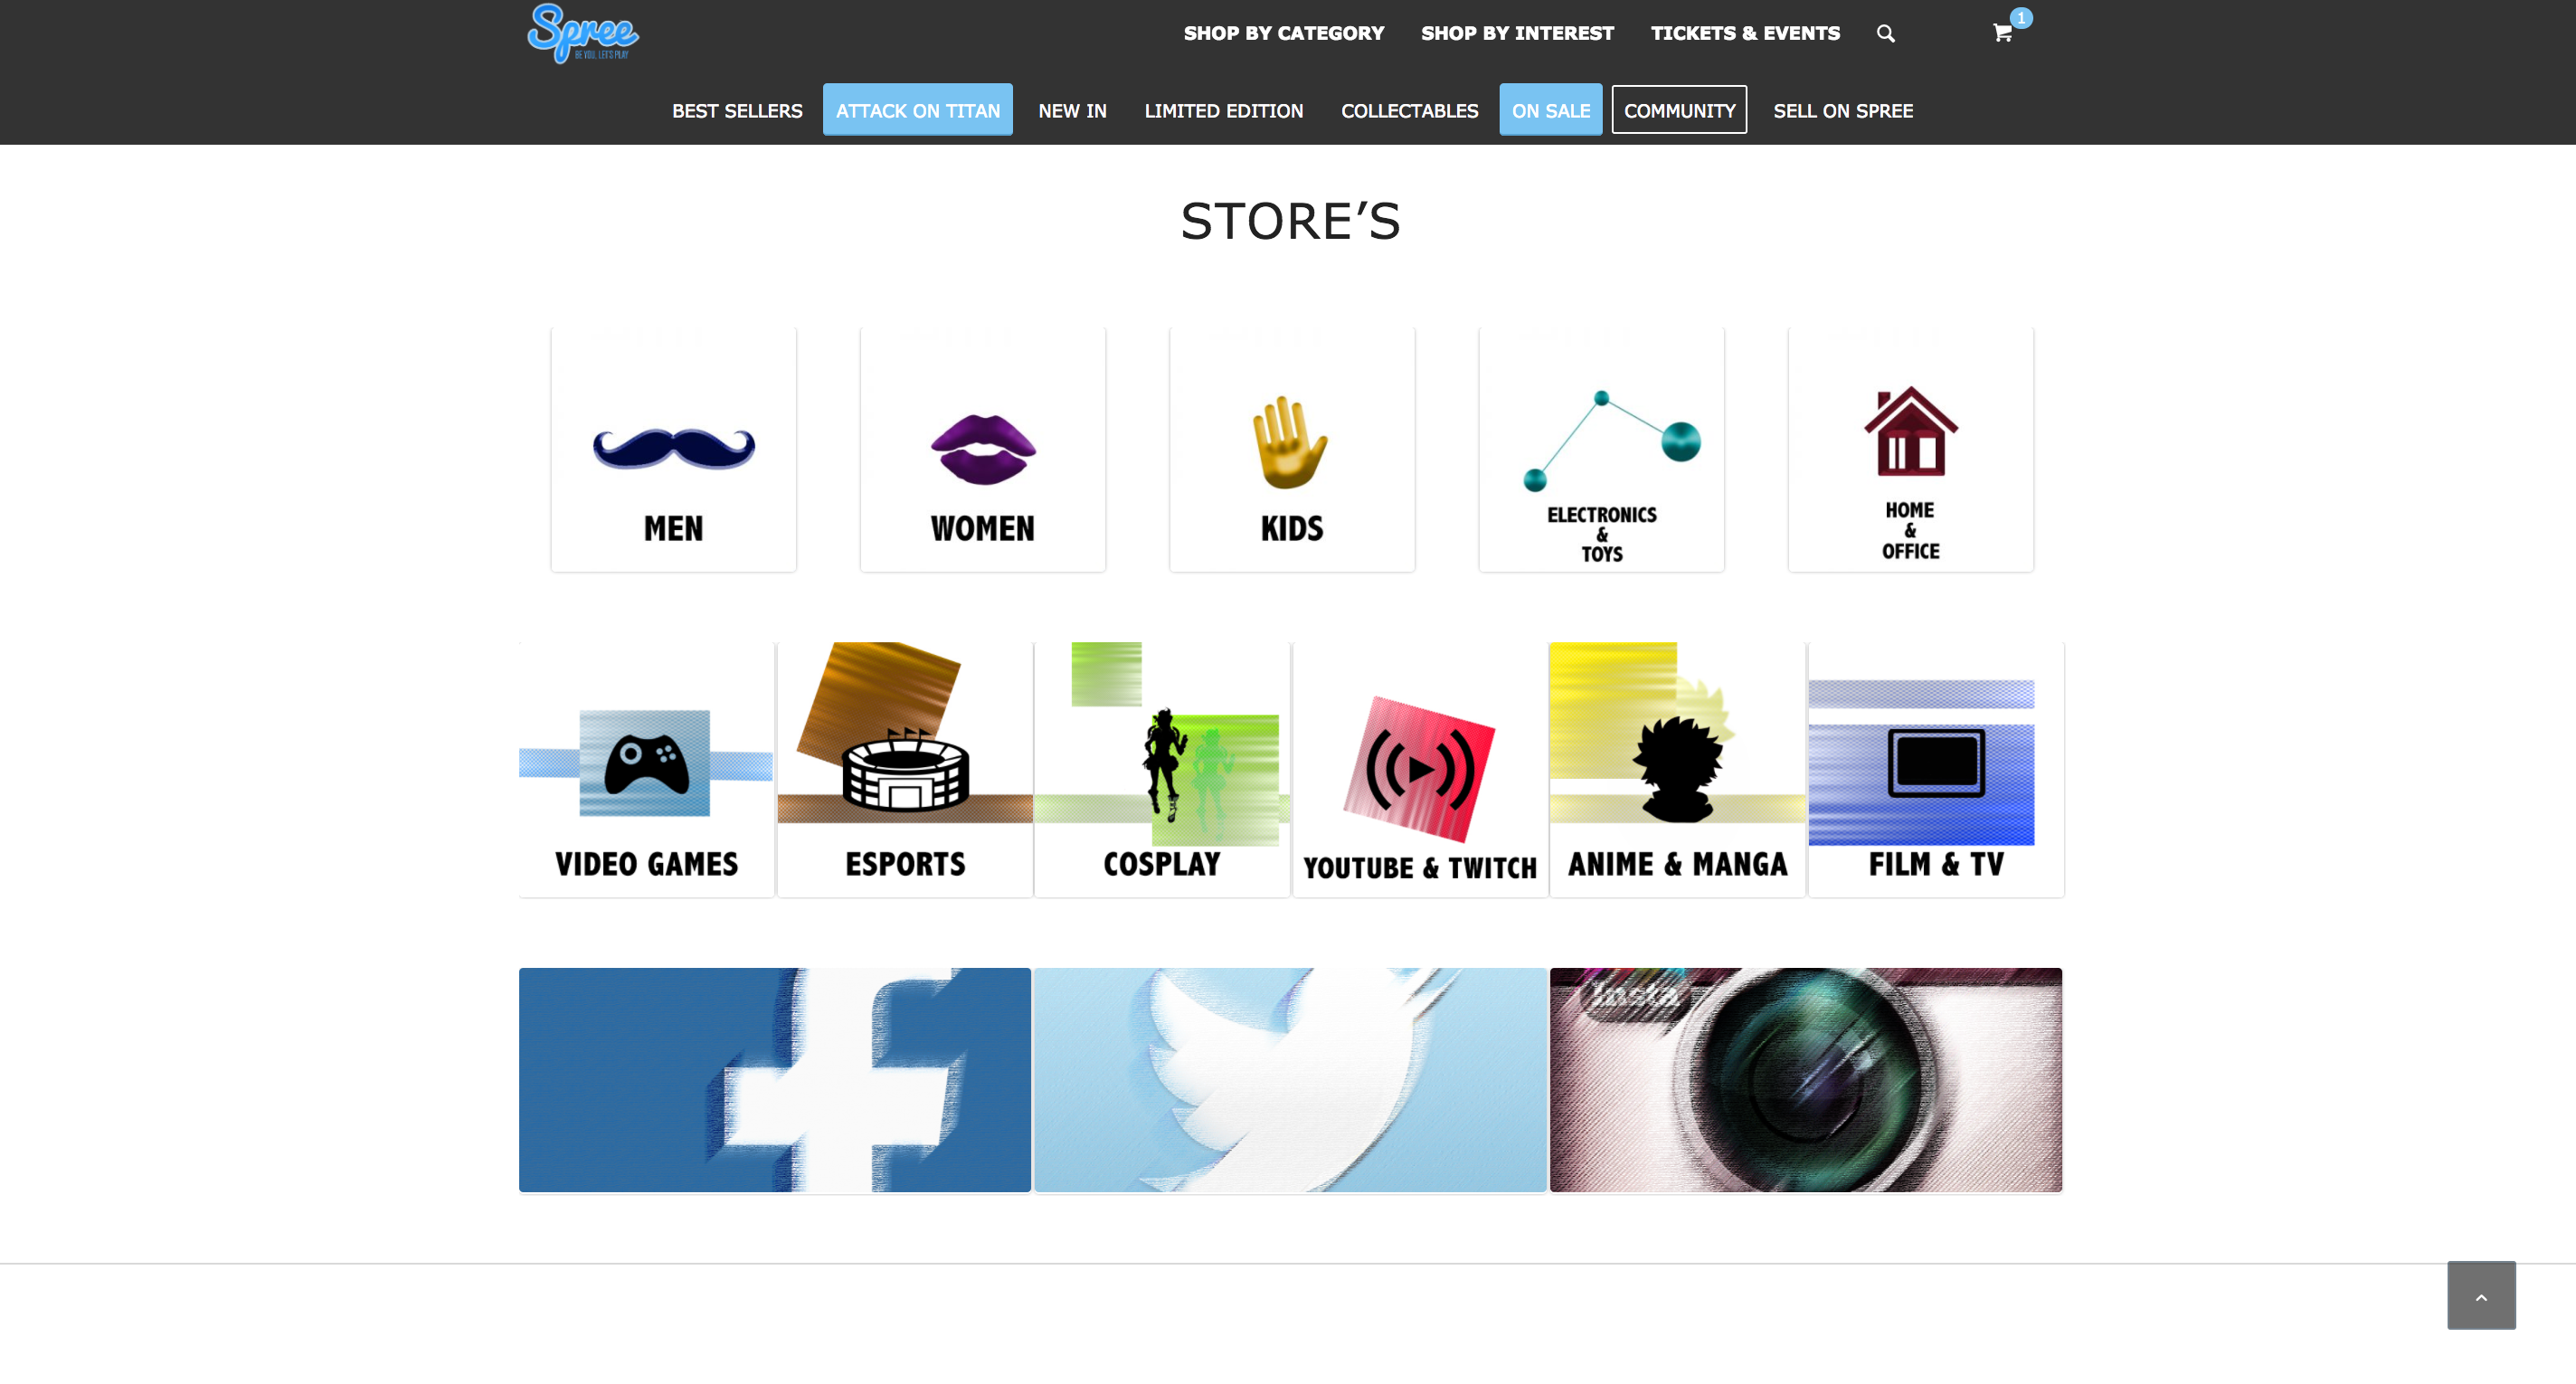Image resolution: width=2576 pixels, height=1384 pixels.
Task: Go to Limited Edition
Action: tap(1224, 111)
